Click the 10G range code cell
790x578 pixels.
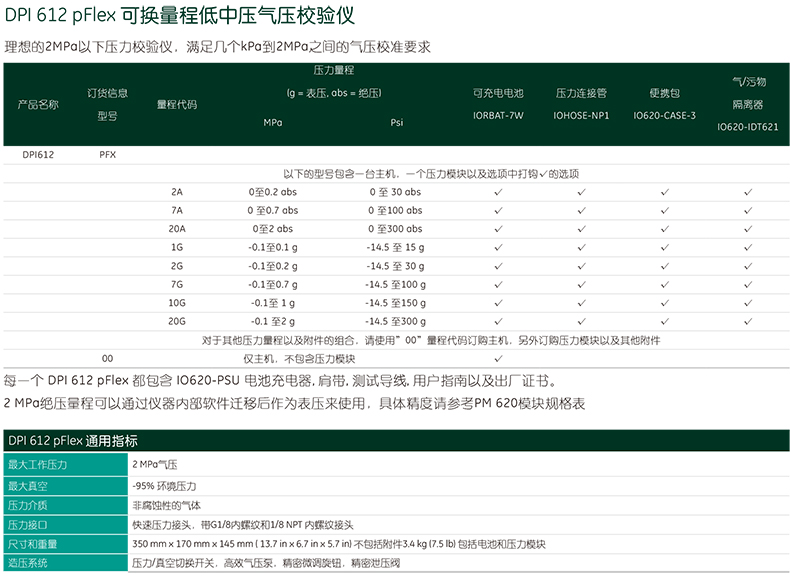(177, 302)
